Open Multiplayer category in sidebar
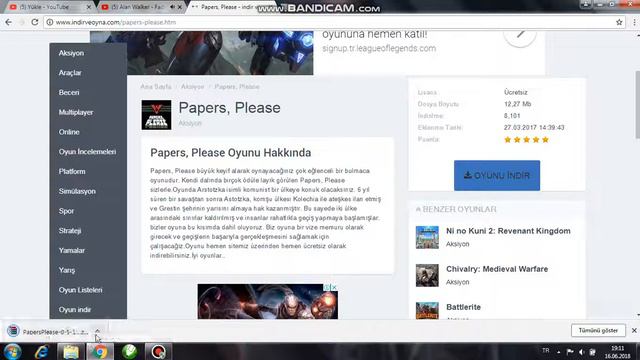The image size is (640, 360). pyautogui.click(x=76, y=112)
